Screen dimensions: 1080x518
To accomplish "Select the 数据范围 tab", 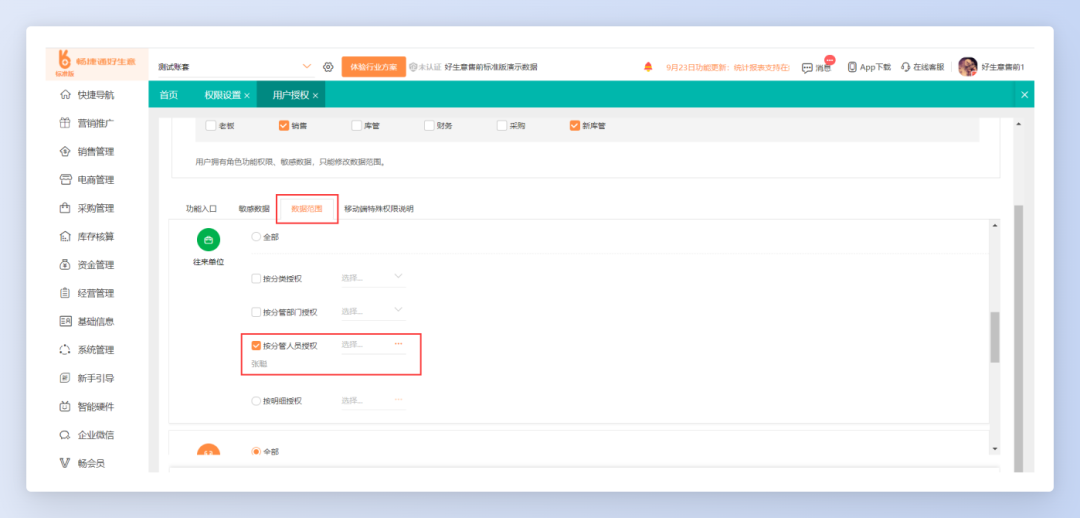I will 307,208.
